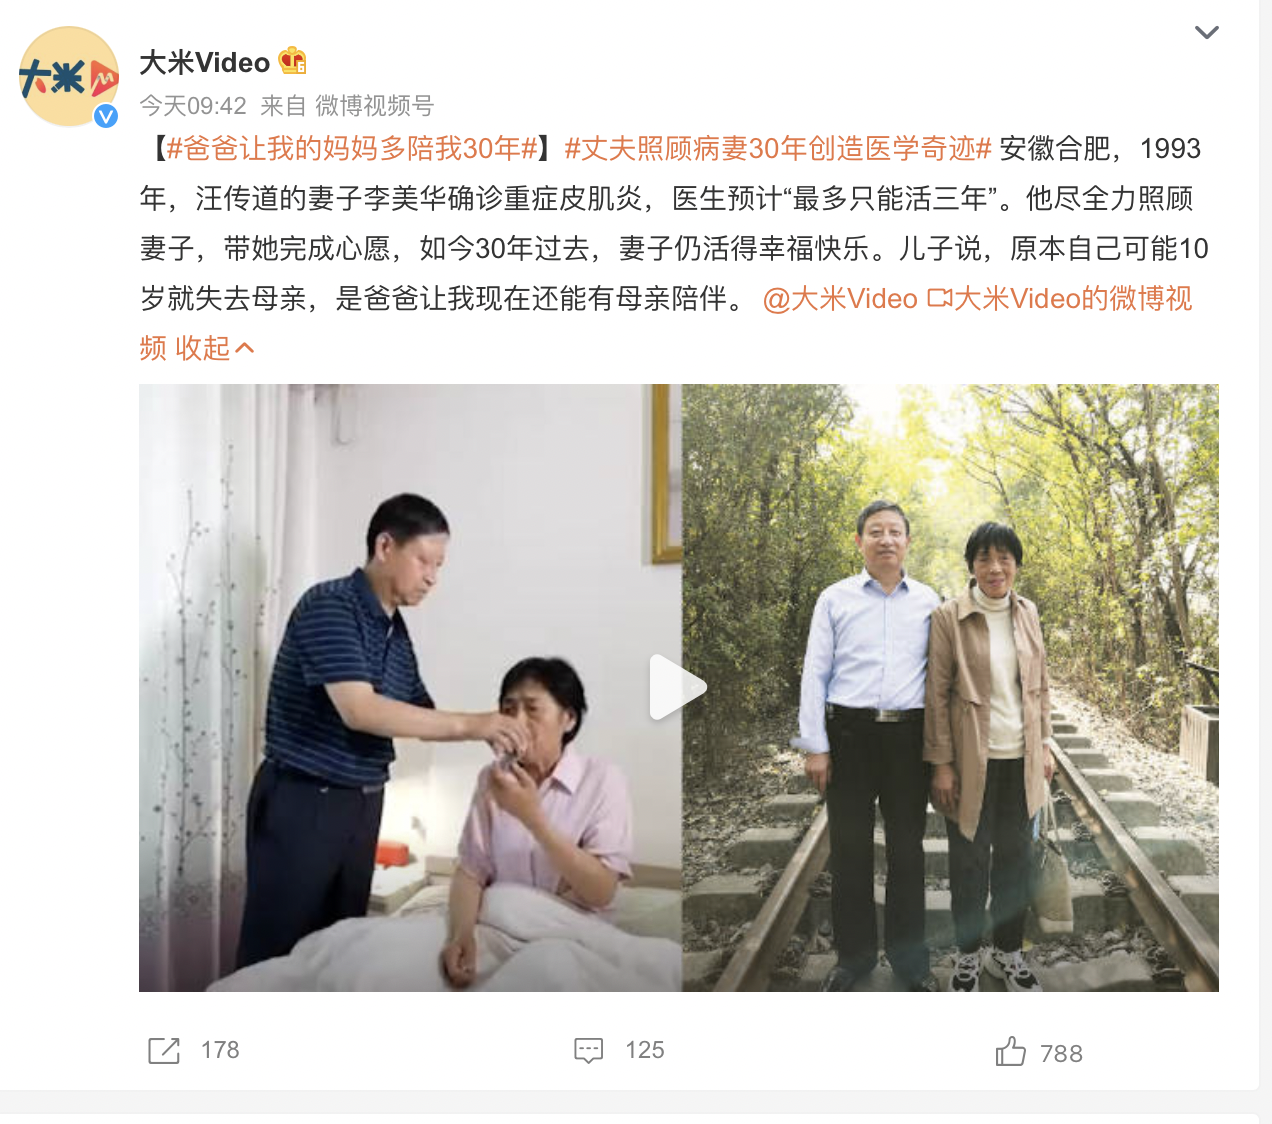Open comments via speech bubble icon
Screen dimensions: 1272x1124
point(589,1050)
